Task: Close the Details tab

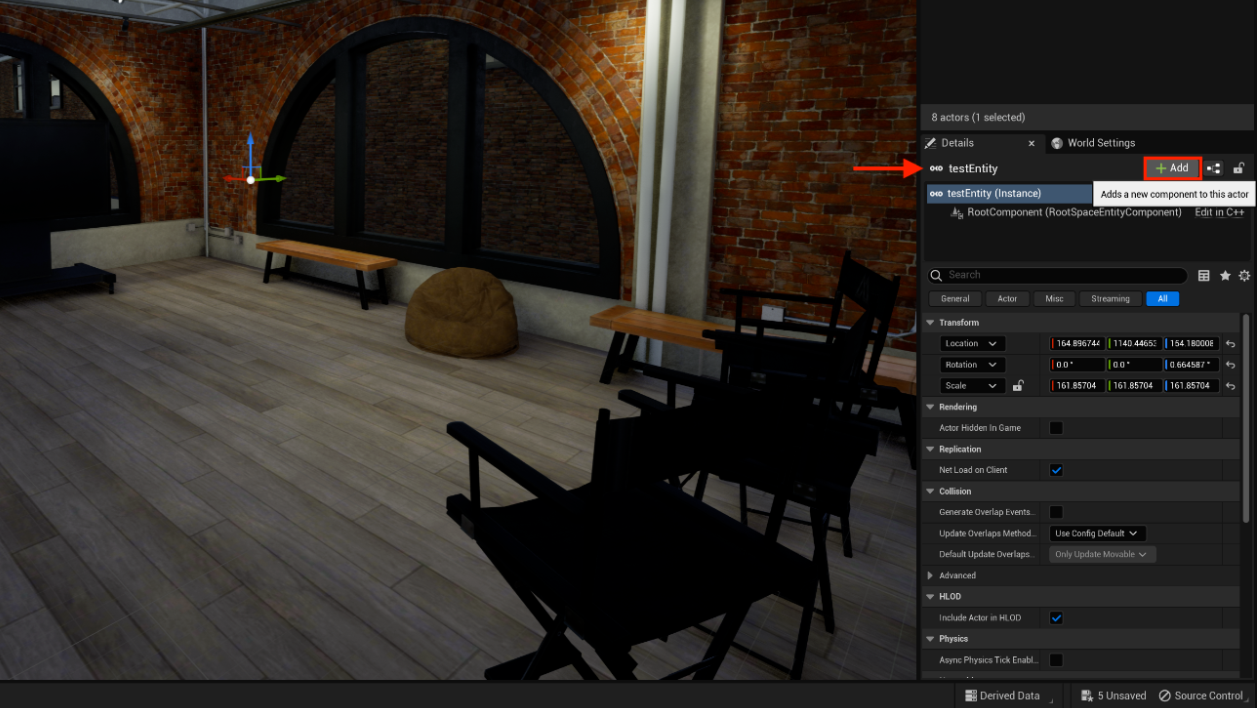Action: pos(1032,143)
